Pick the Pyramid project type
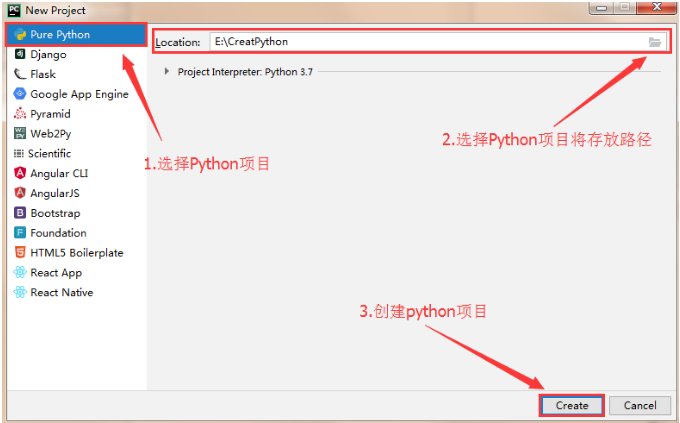This screenshot has height=423, width=680. 76,114
